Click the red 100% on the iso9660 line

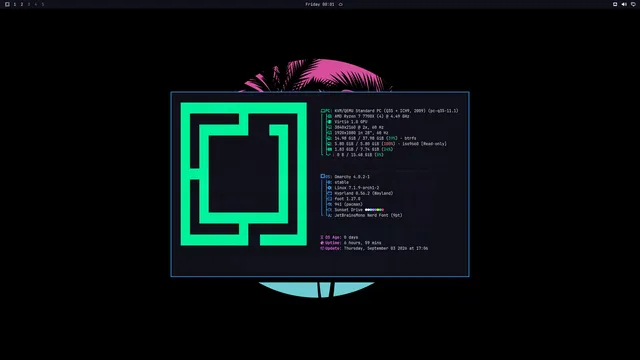[389, 144]
